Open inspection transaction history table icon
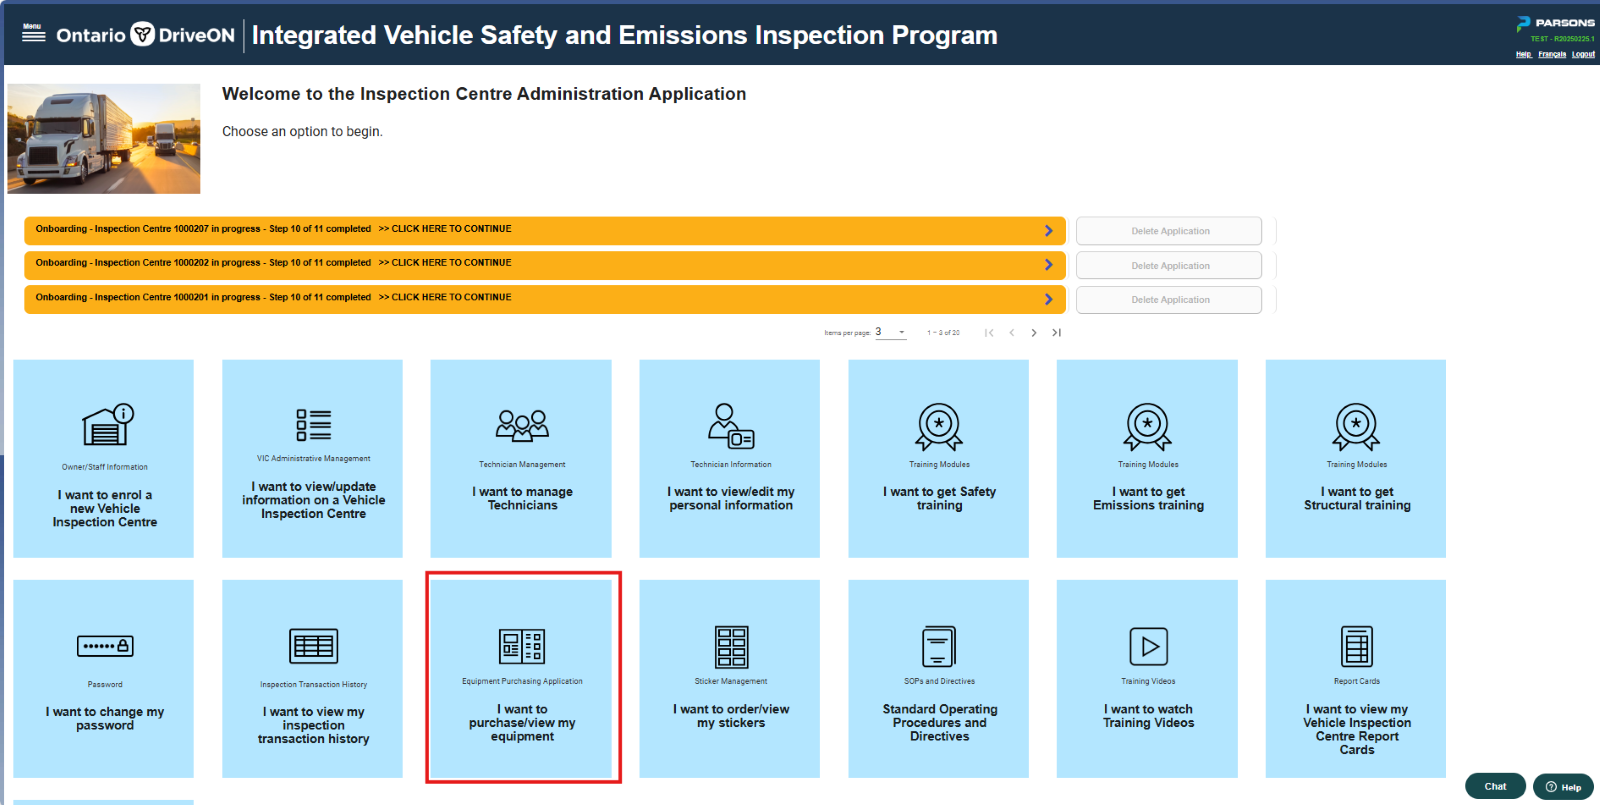The image size is (1600, 805). tap(313, 646)
